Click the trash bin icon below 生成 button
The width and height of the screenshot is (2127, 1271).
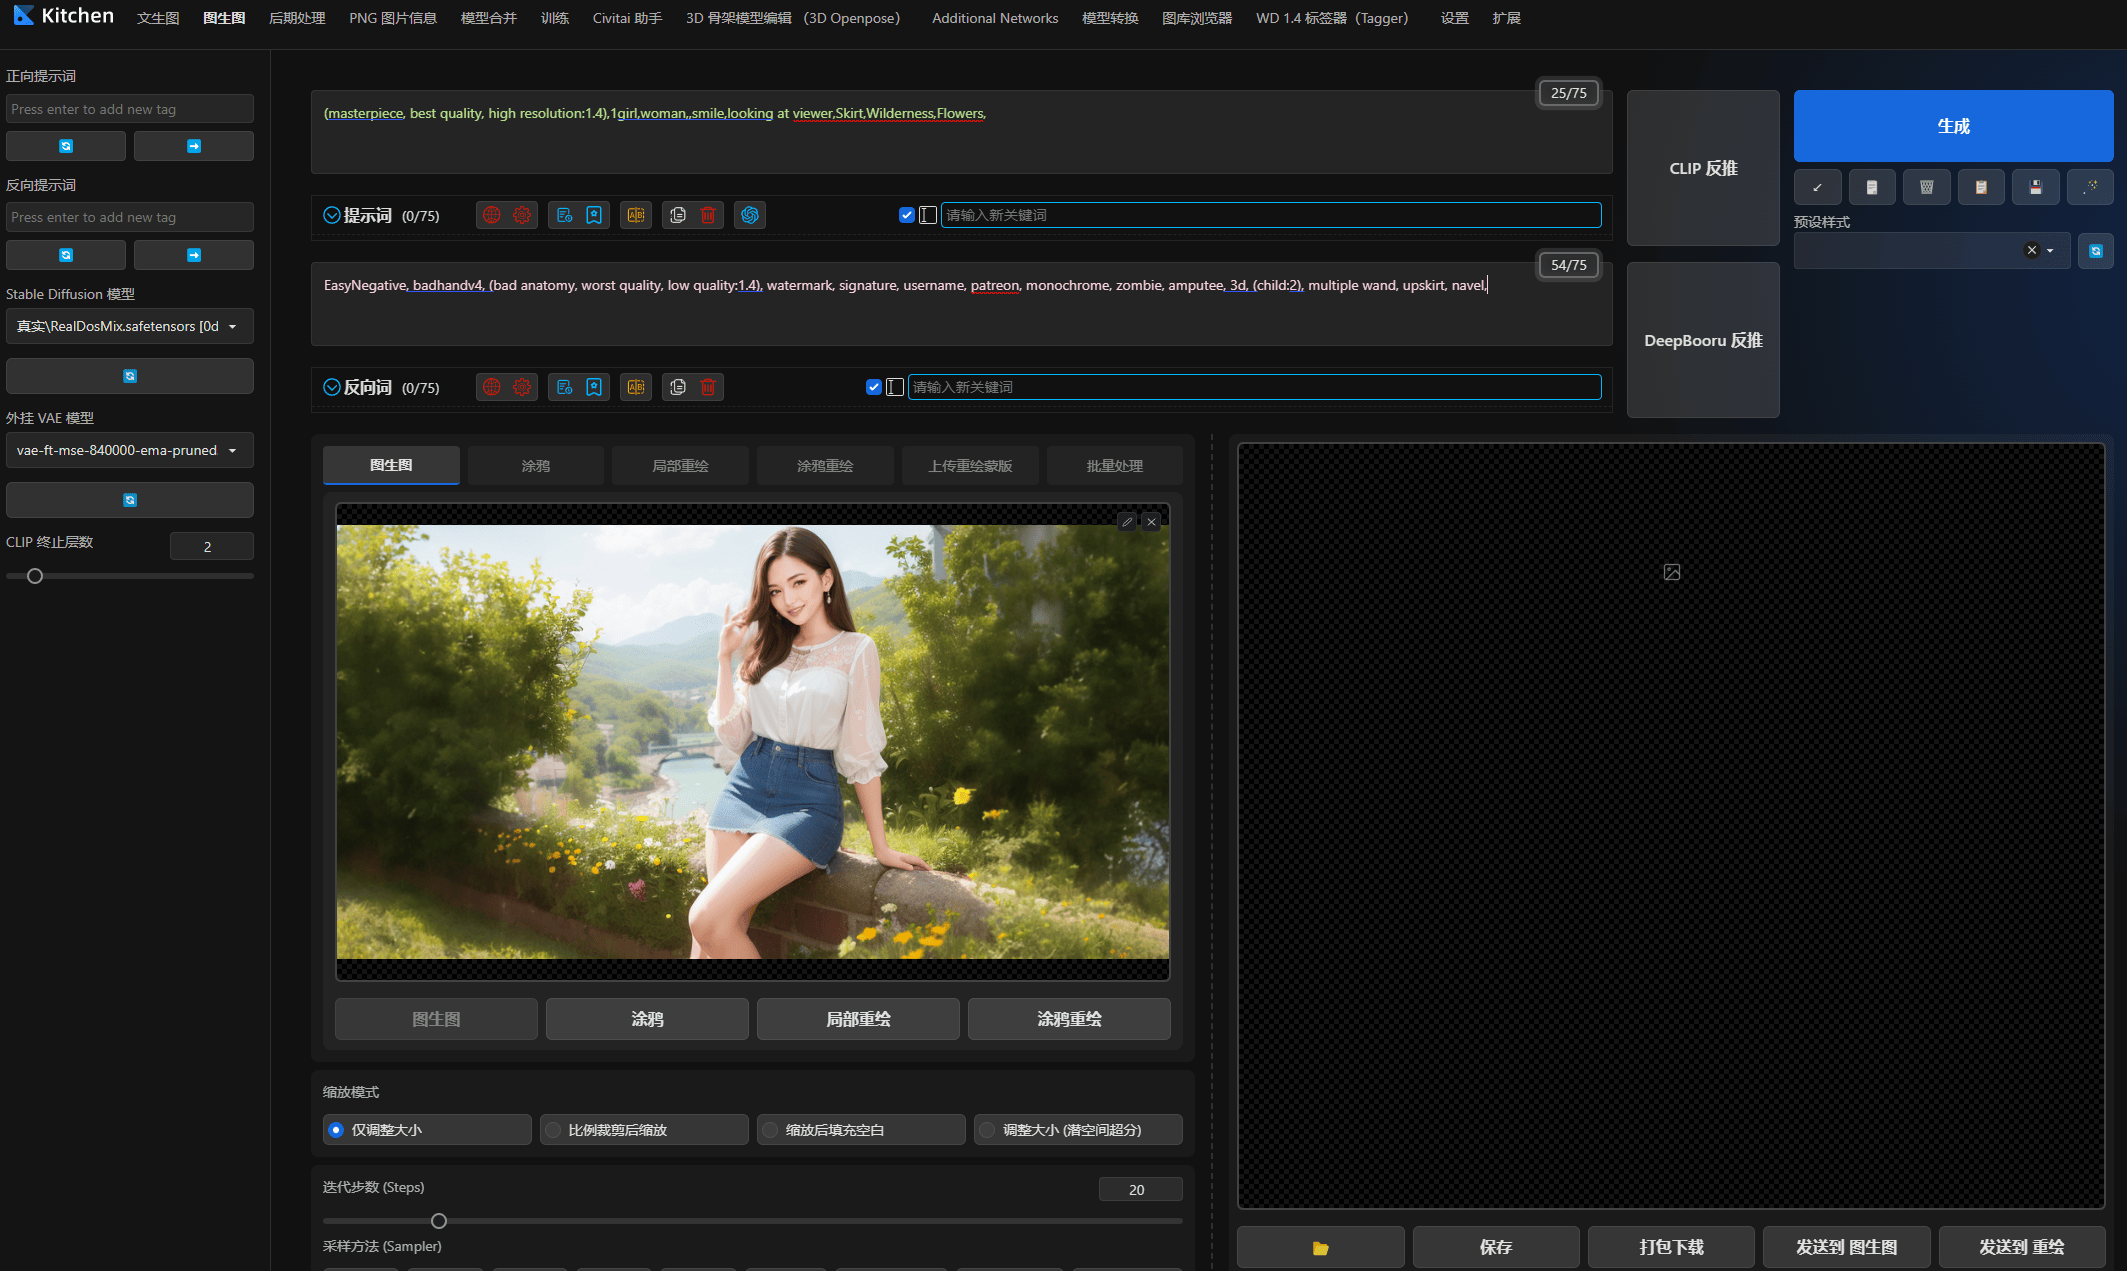[1926, 187]
